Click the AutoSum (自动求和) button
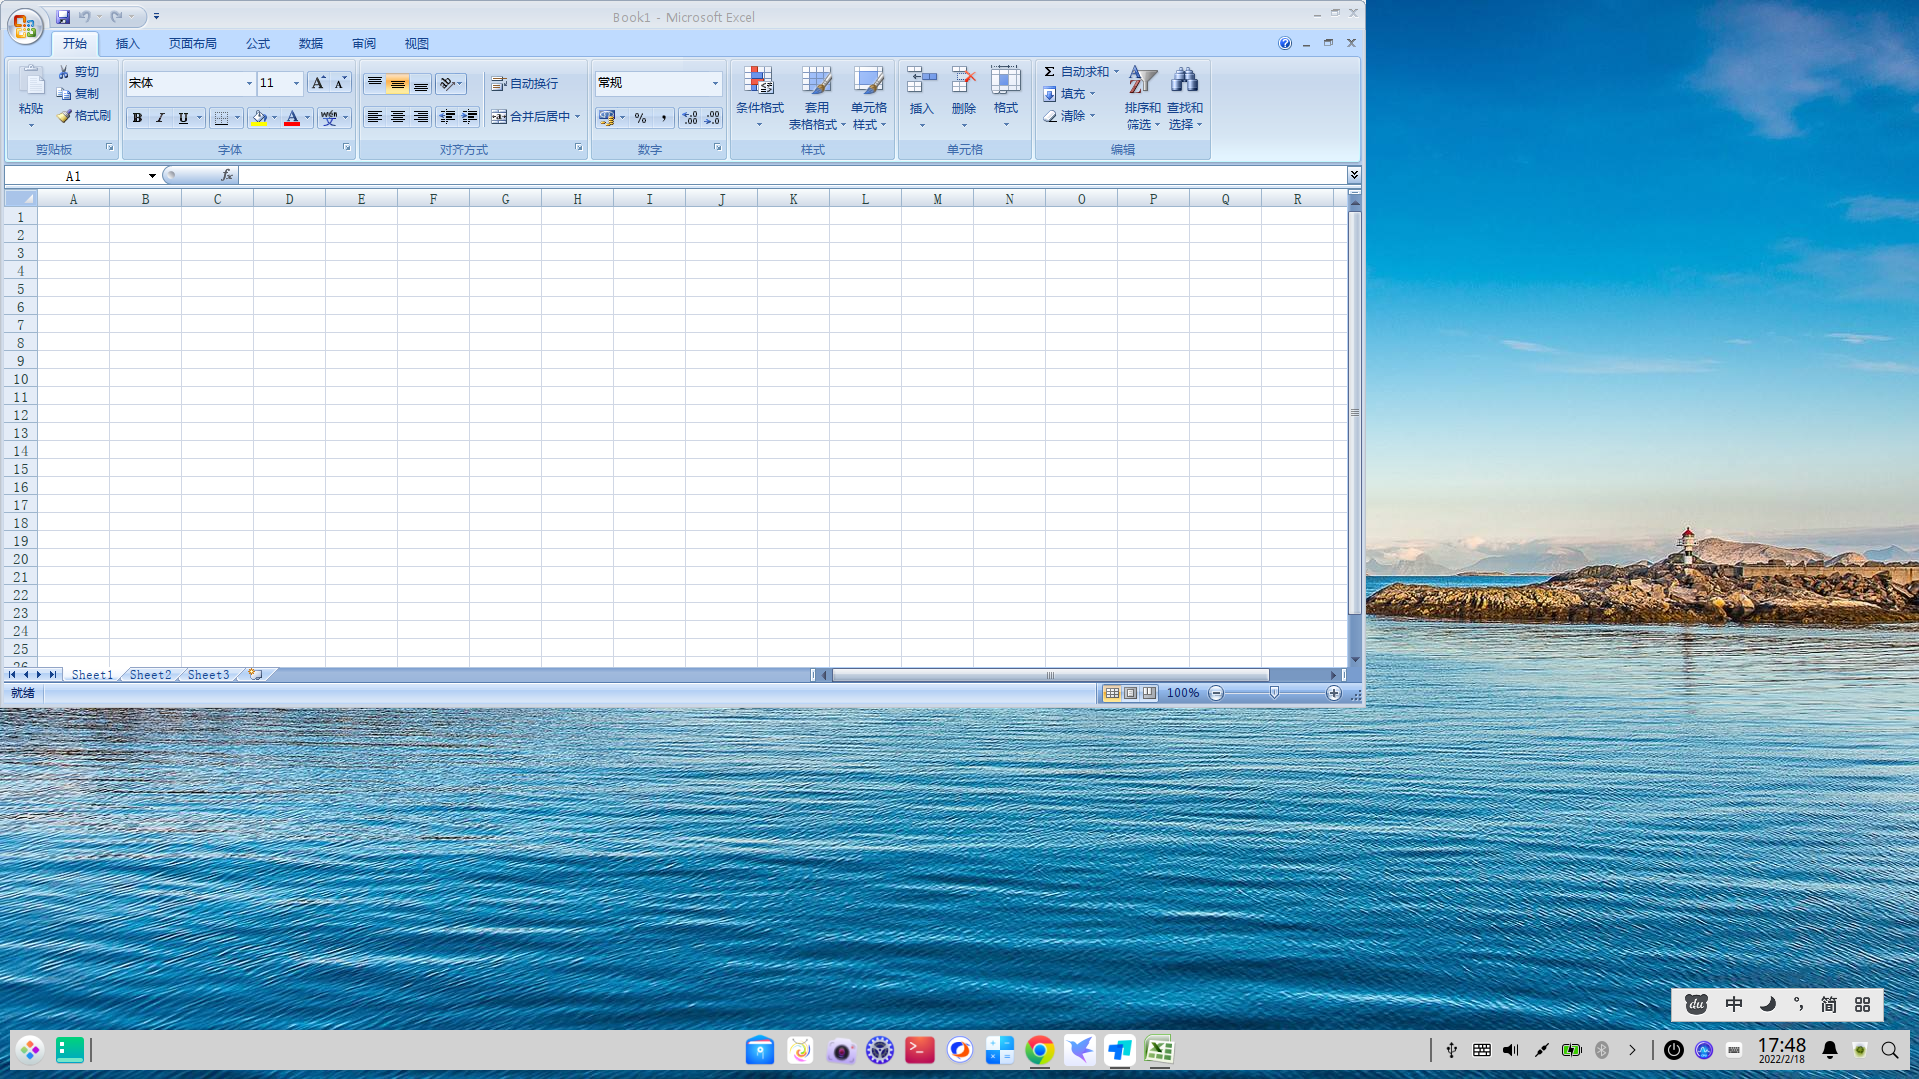1919x1079 pixels. coord(1076,72)
